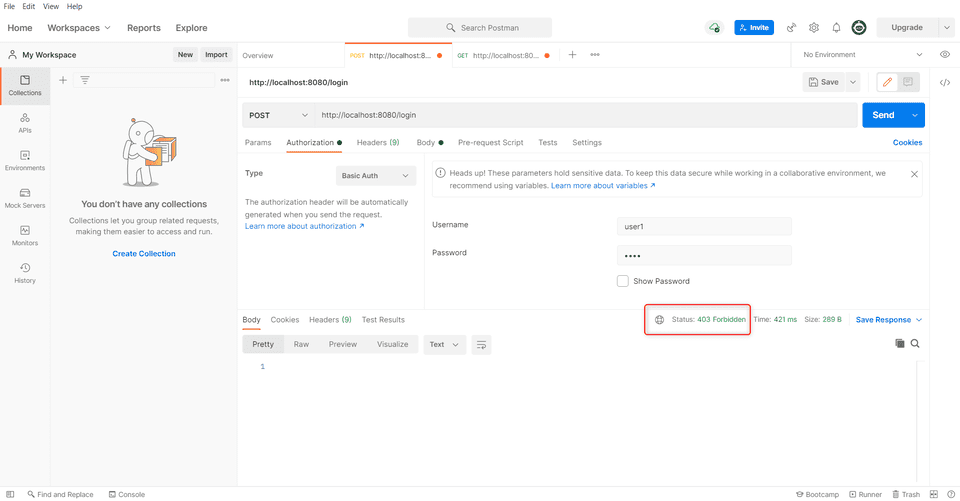Open the POST method dropdown
The width and height of the screenshot is (960, 501).
[x=277, y=115]
